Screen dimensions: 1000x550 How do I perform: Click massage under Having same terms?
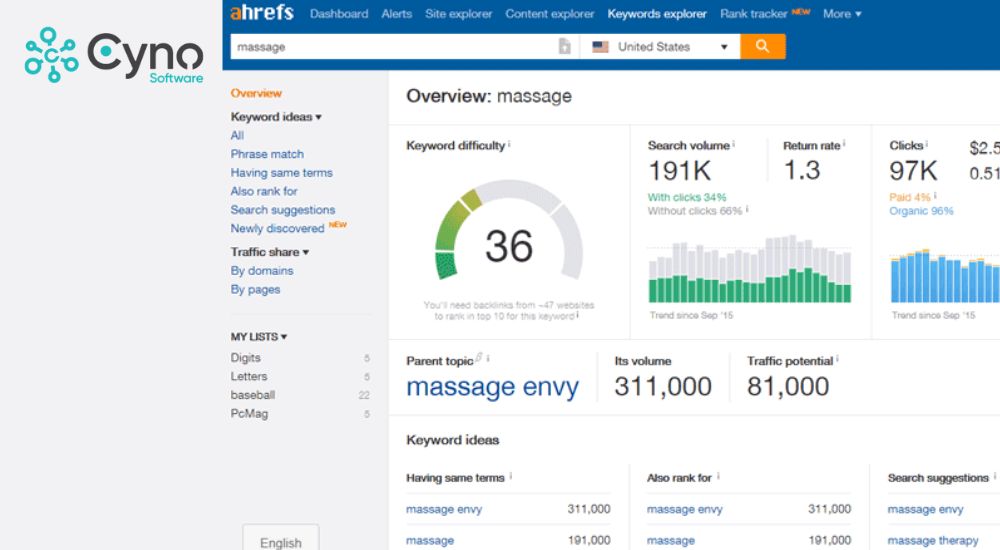pos(430,540)
